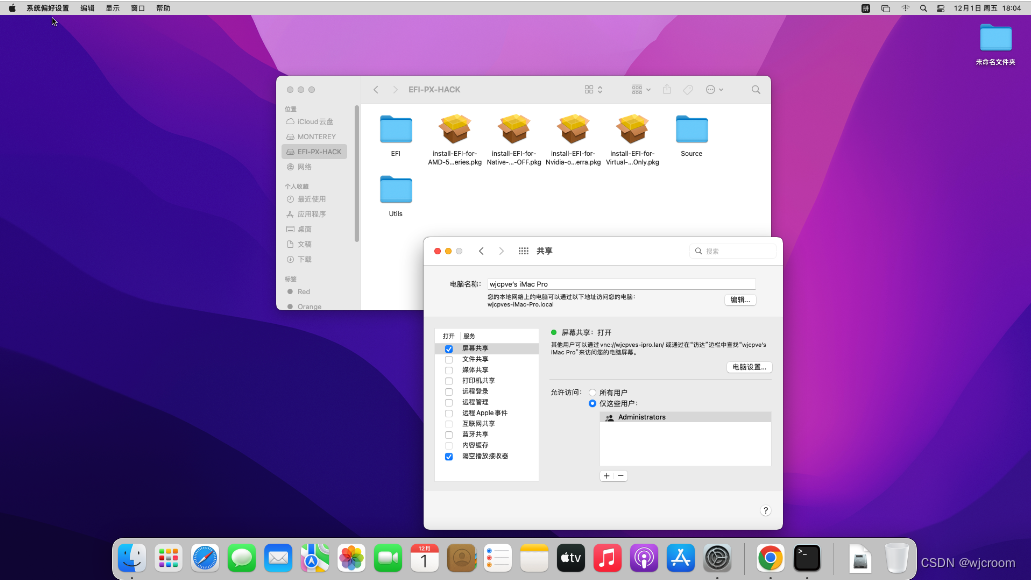
Task: Select the 所有用户 radio button
Action: [592, 393]
